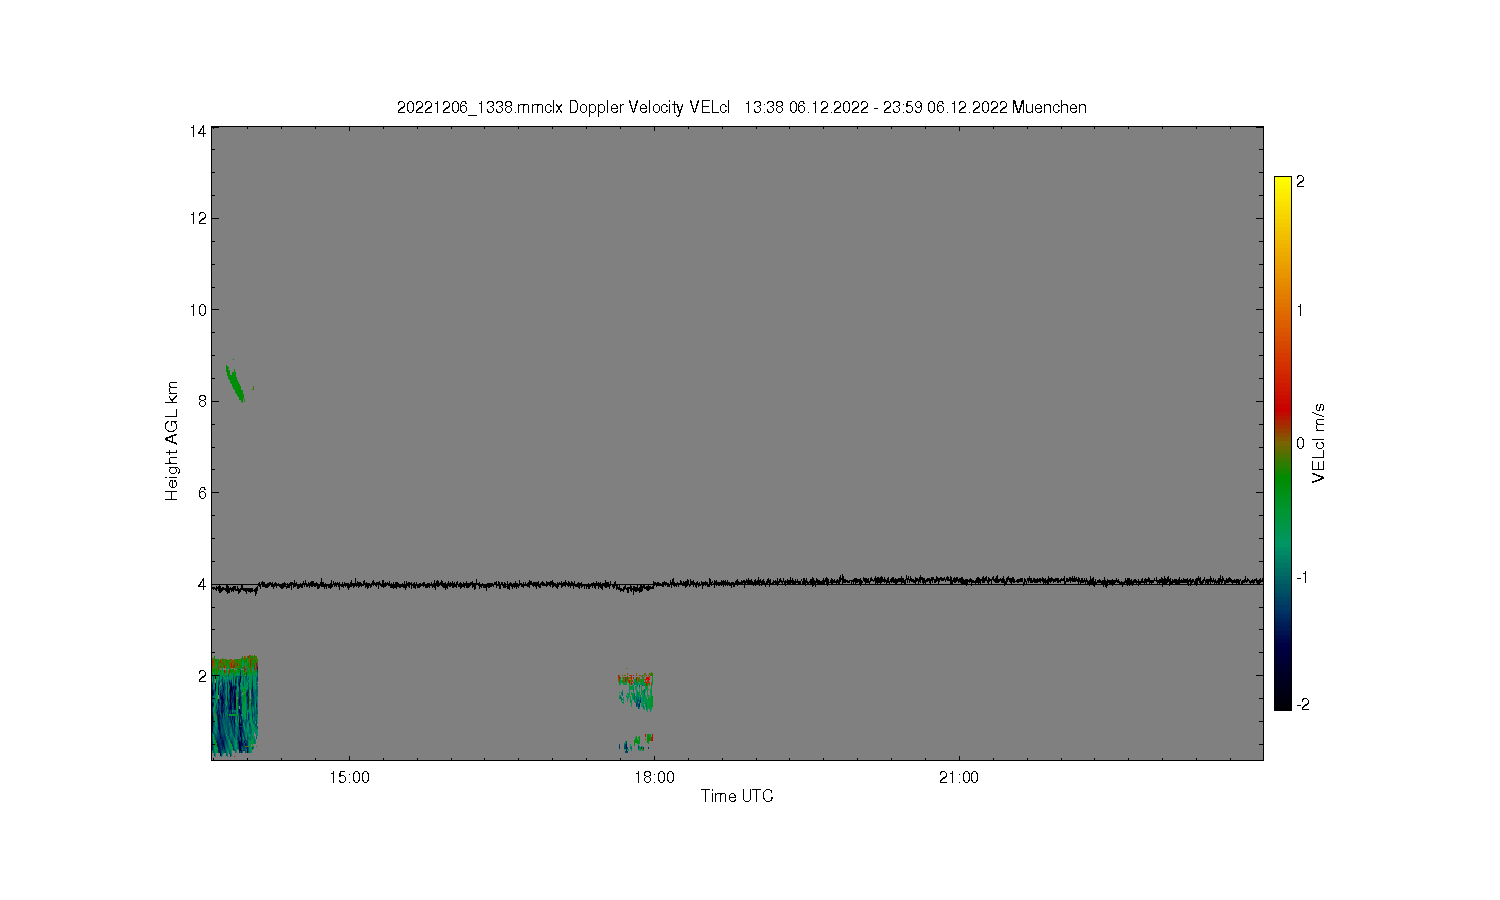Click the small echo patch near 18:00 at 2 km

coord(636,690)
